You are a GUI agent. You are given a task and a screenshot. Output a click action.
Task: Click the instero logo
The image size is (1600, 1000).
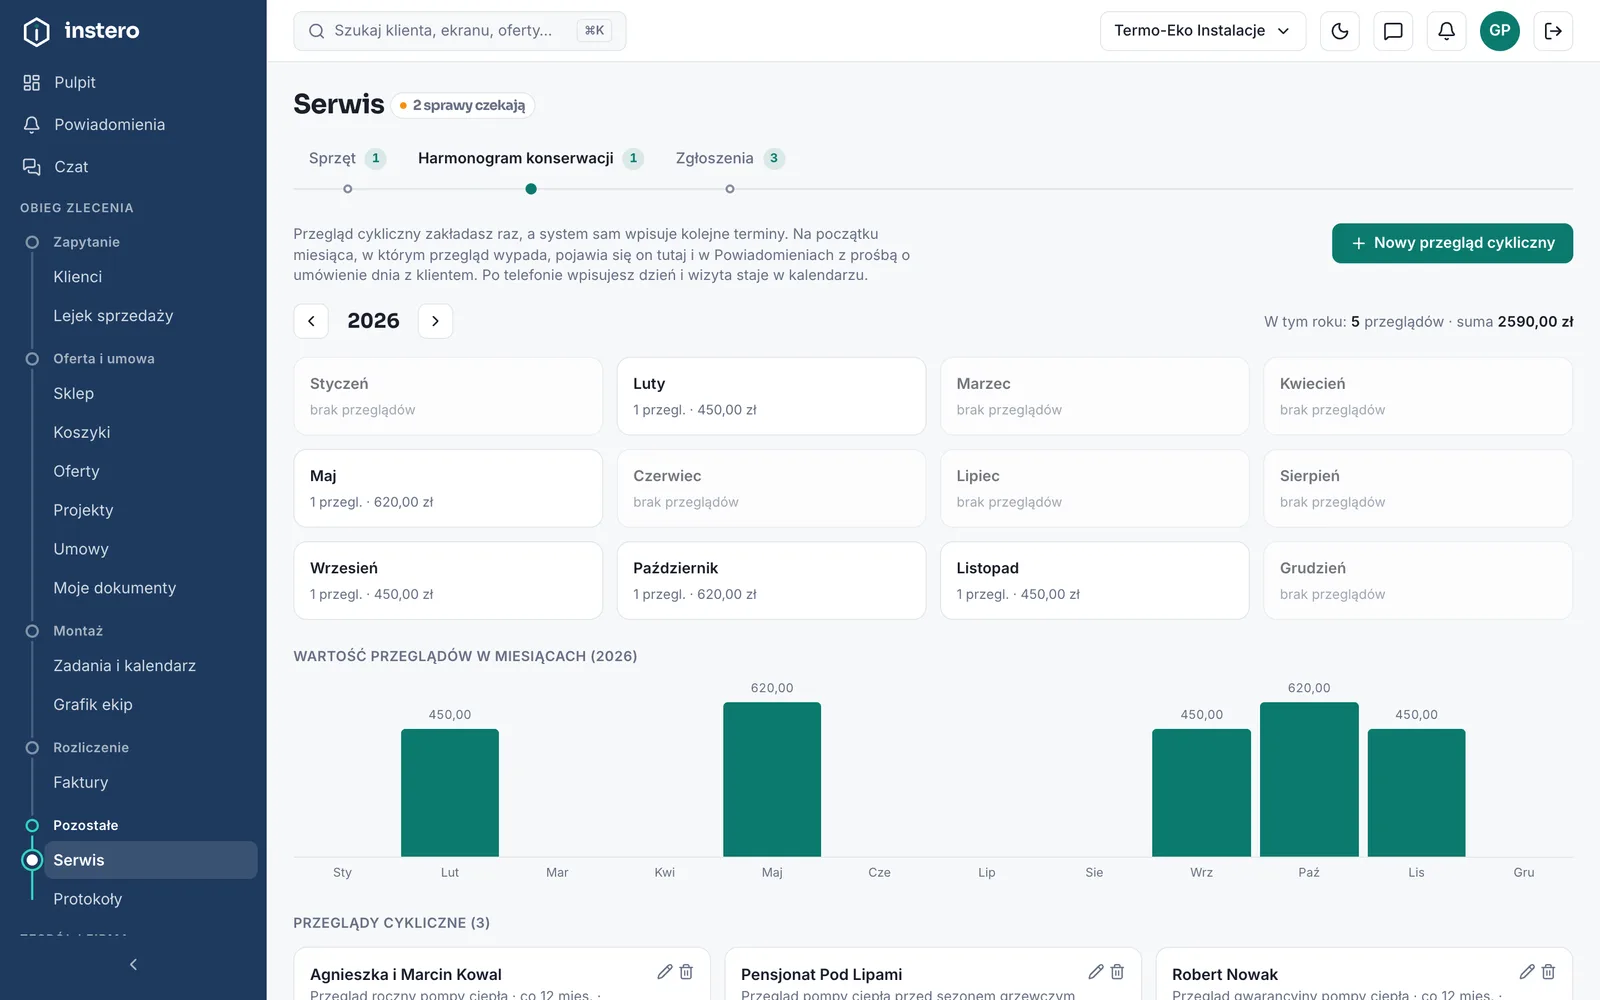click(x=81, y=31)
